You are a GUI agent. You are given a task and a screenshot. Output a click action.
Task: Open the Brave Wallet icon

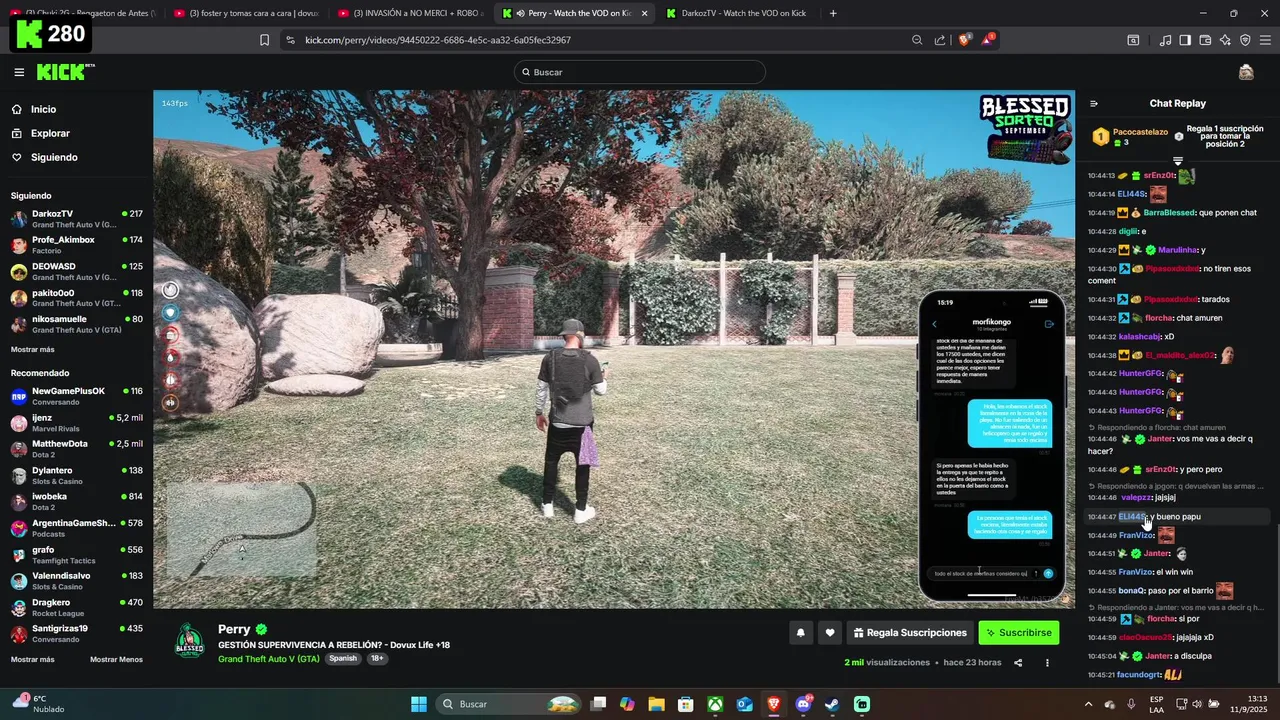1205,40
